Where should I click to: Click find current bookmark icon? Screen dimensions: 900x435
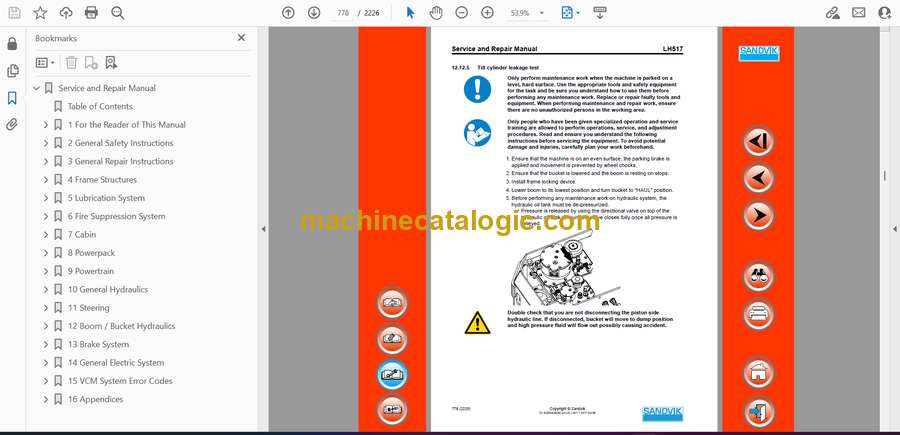pyautogui.click(x=111, y=63)
